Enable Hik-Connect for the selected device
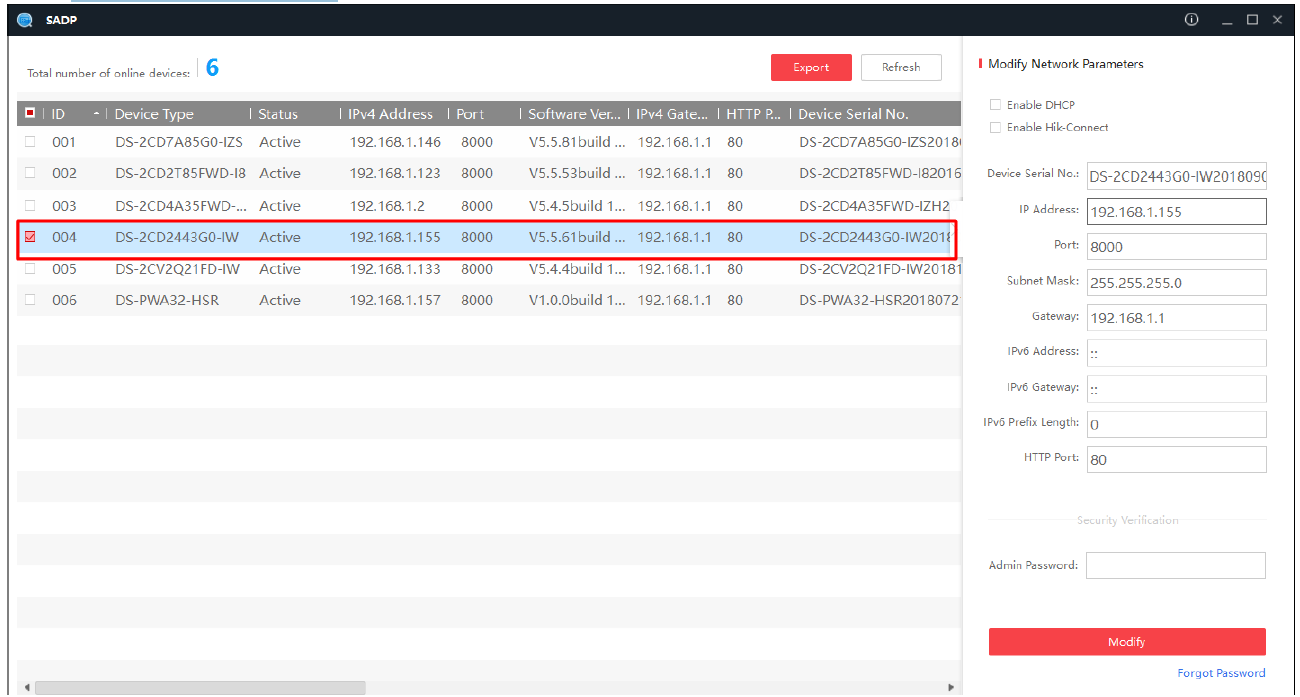This screenshot has width=1300, height=697. pyautogui.click(x=995, y=127)
